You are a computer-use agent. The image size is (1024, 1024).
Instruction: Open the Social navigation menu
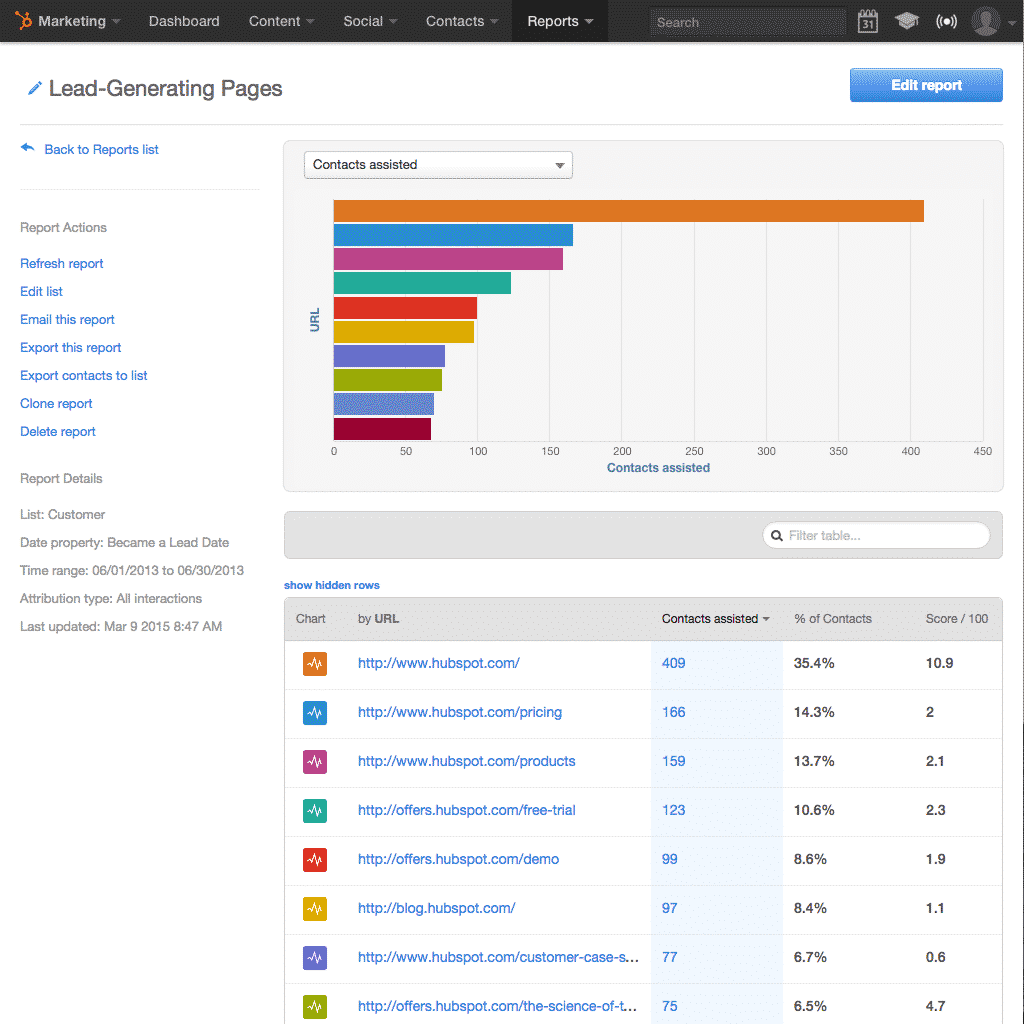tap(369, 21)
